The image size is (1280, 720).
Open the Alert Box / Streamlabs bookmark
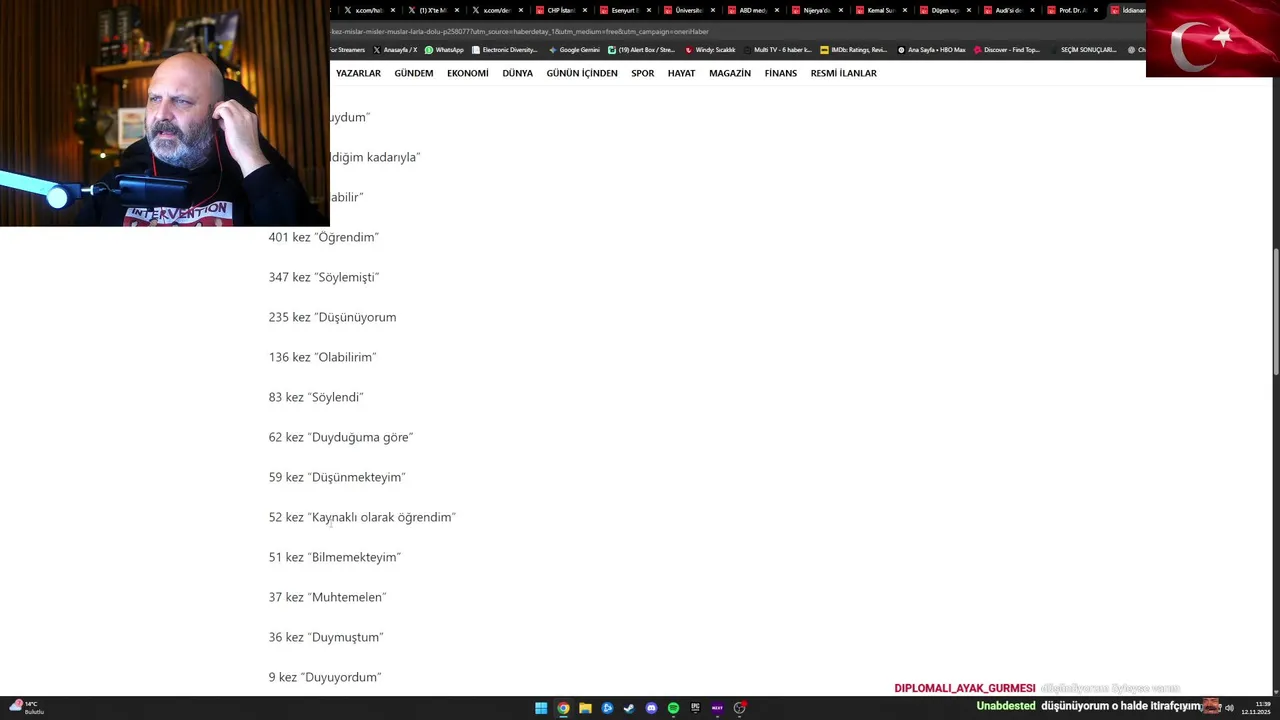click(641, 50)
